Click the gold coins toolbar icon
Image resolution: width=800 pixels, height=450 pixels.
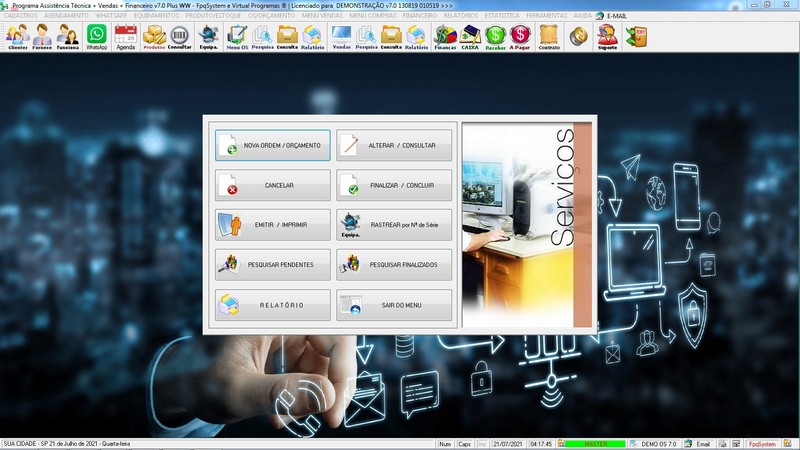(x=578, y=37)
